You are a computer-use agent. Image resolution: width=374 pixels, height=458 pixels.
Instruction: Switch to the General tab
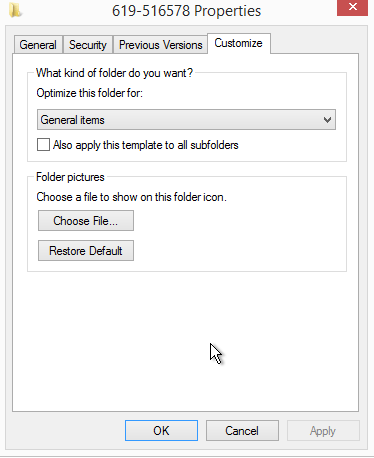click(38, 45)
